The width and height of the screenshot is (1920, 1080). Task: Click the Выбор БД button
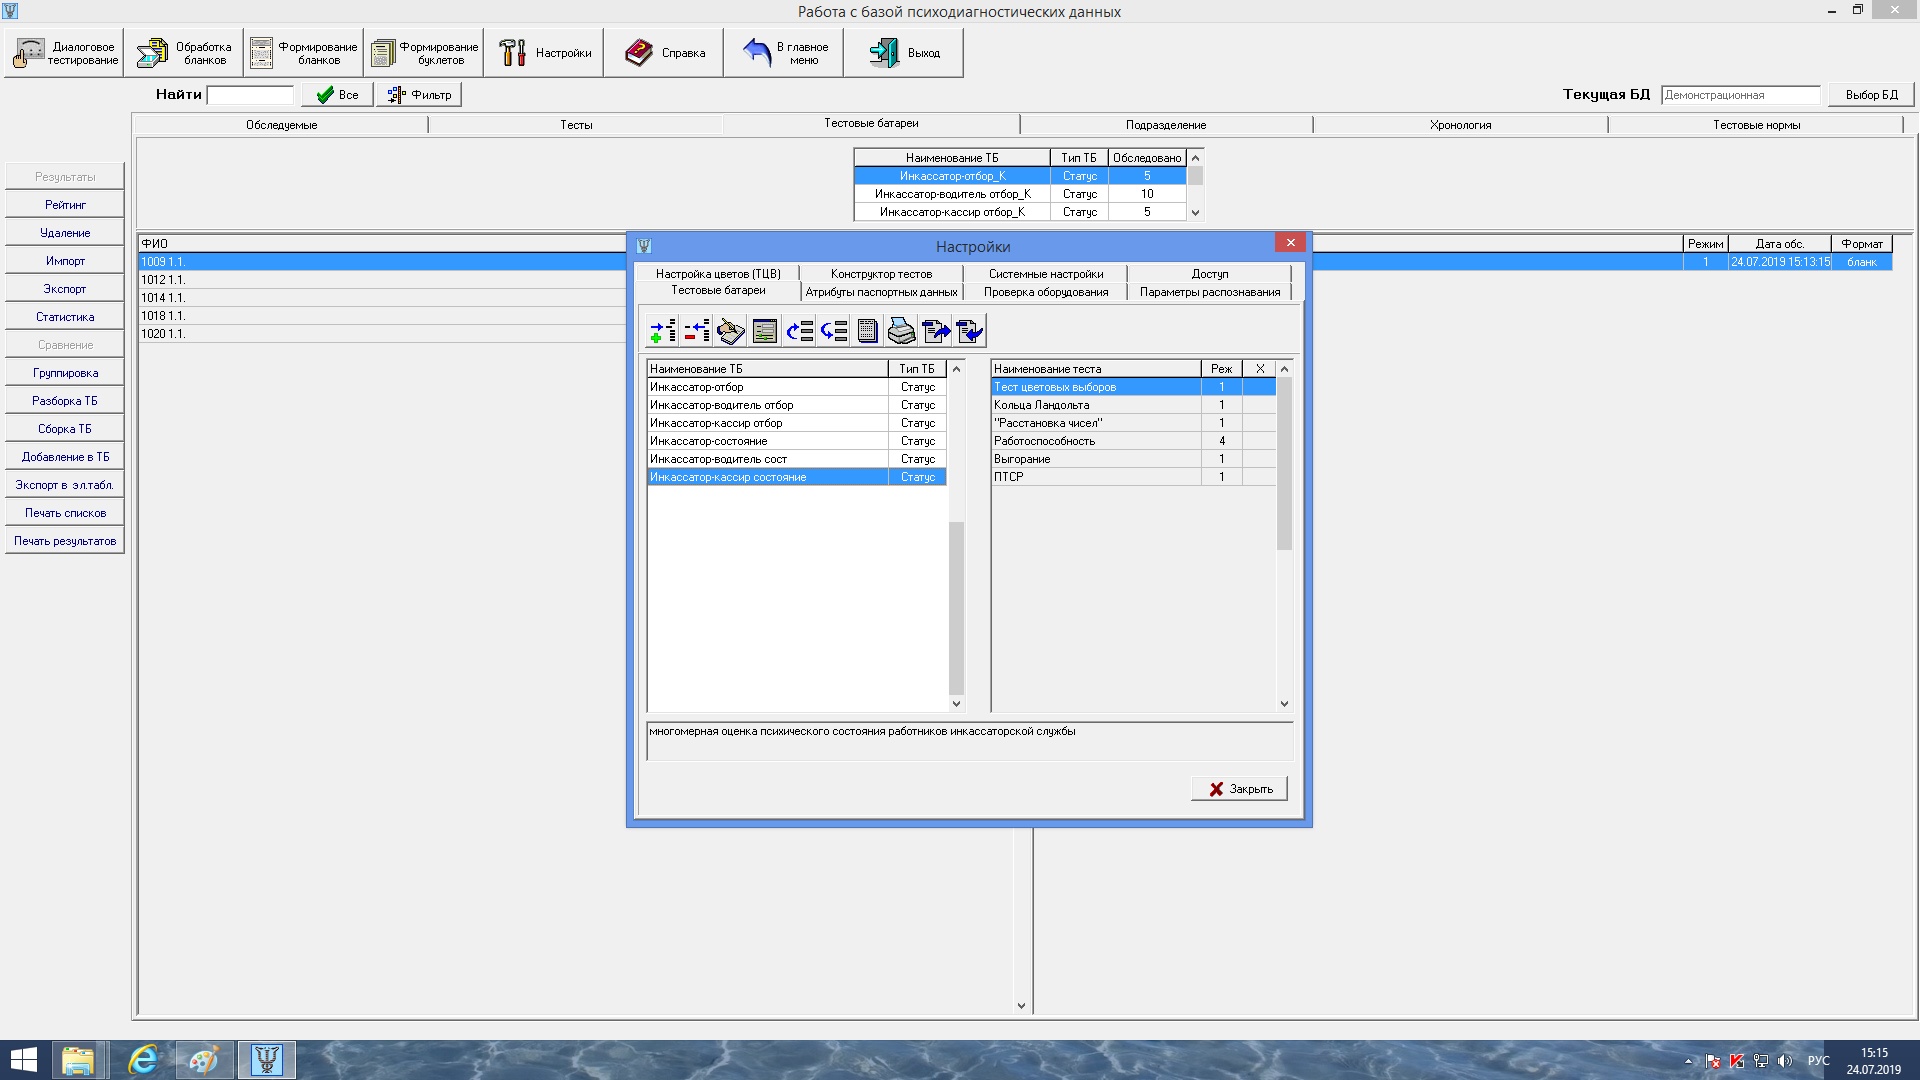point(1871,95)
